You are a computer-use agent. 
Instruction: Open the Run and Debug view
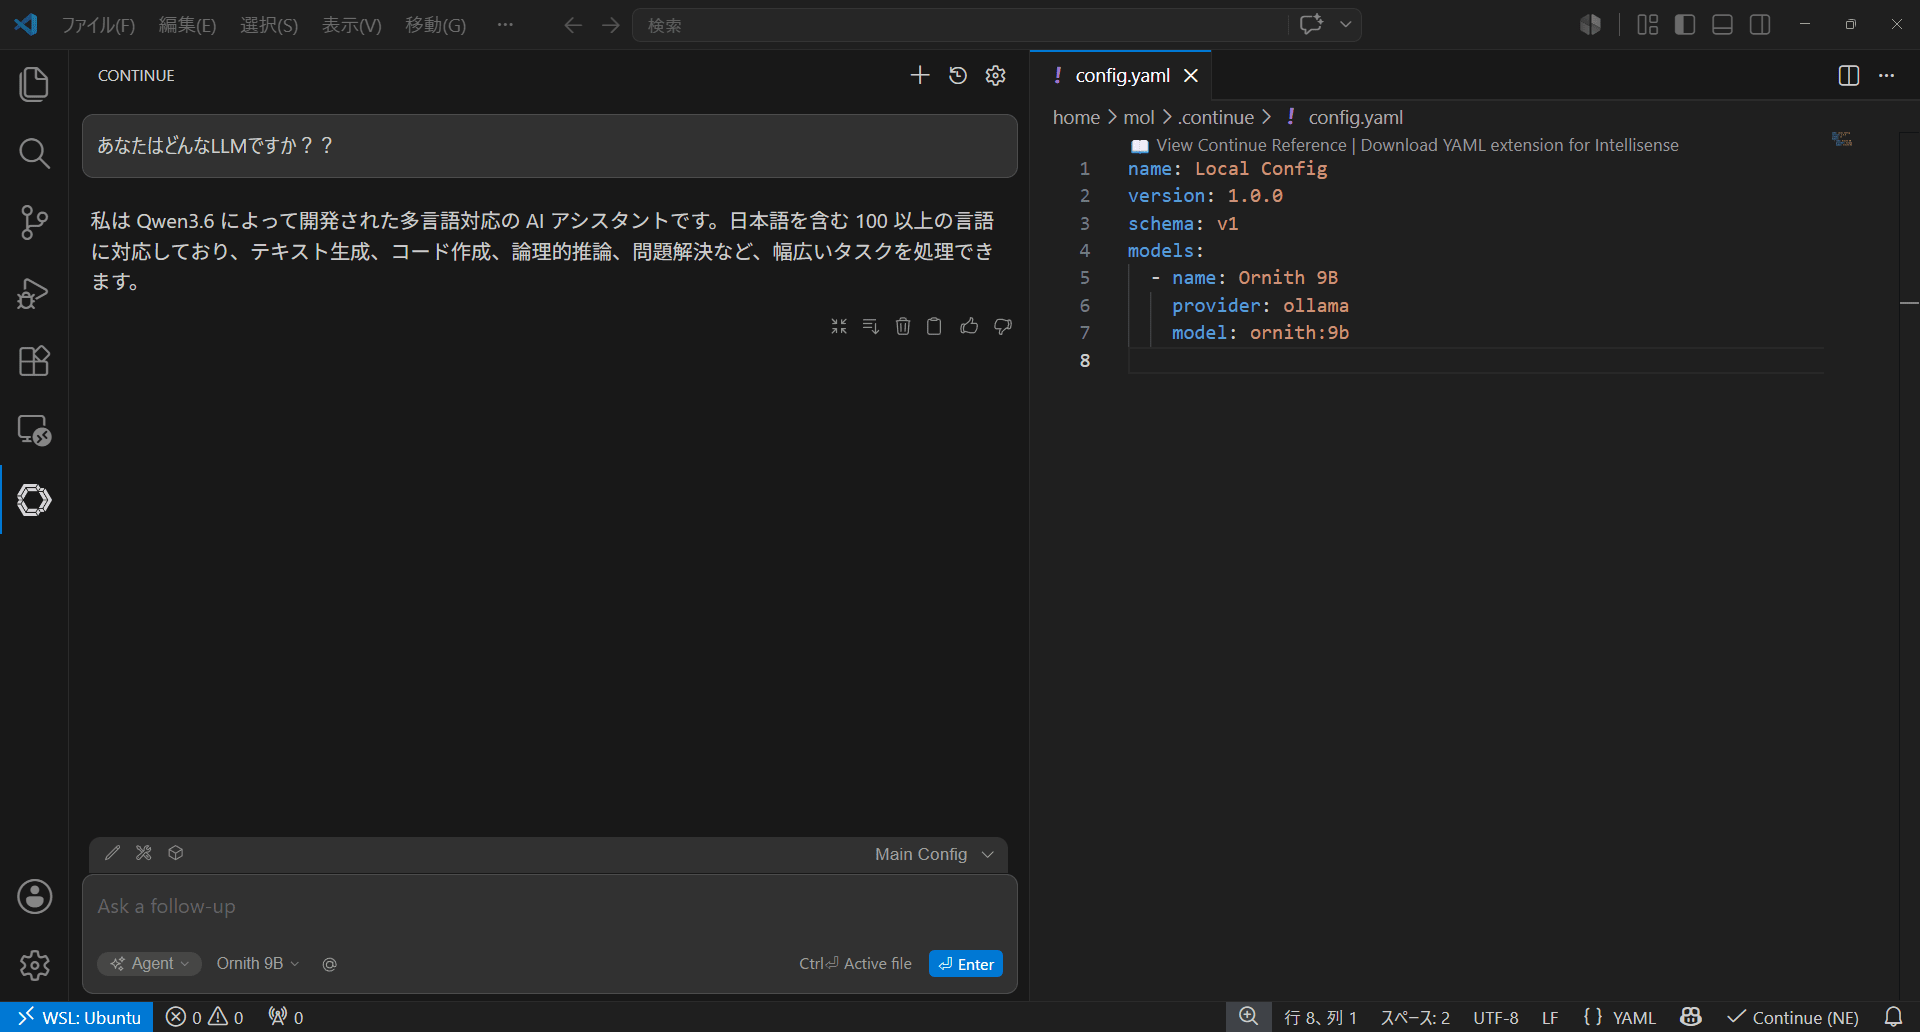(x=34, y=292)
